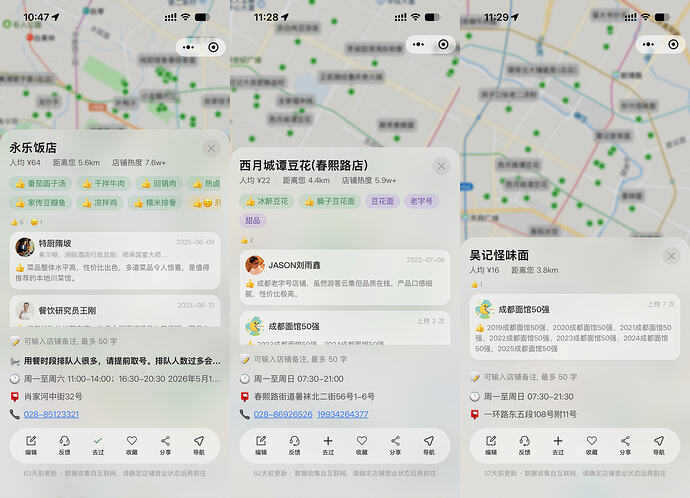Expand queue notice 用餐时段排队人很多
The image size is (690, 498).
[115, 361]
